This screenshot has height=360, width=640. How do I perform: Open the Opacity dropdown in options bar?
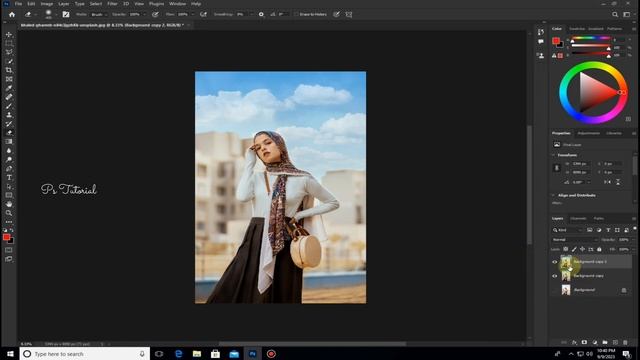(x=144, y=14)
